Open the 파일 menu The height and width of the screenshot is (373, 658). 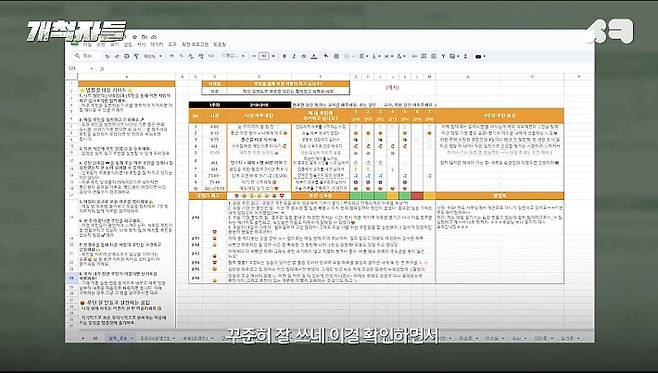[87, 45]
